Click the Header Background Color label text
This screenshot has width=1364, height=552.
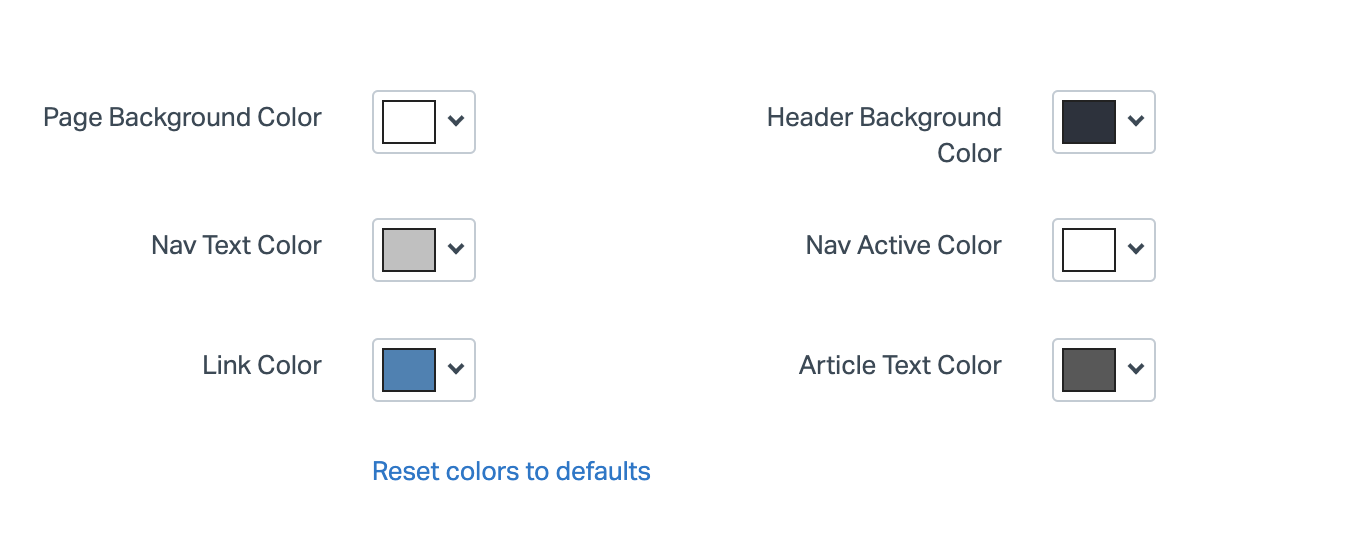[884, 118]
